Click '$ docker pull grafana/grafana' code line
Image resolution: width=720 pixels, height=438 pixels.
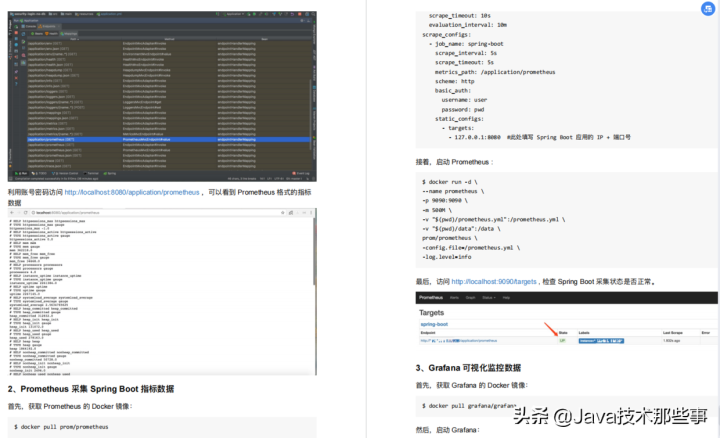469,406
